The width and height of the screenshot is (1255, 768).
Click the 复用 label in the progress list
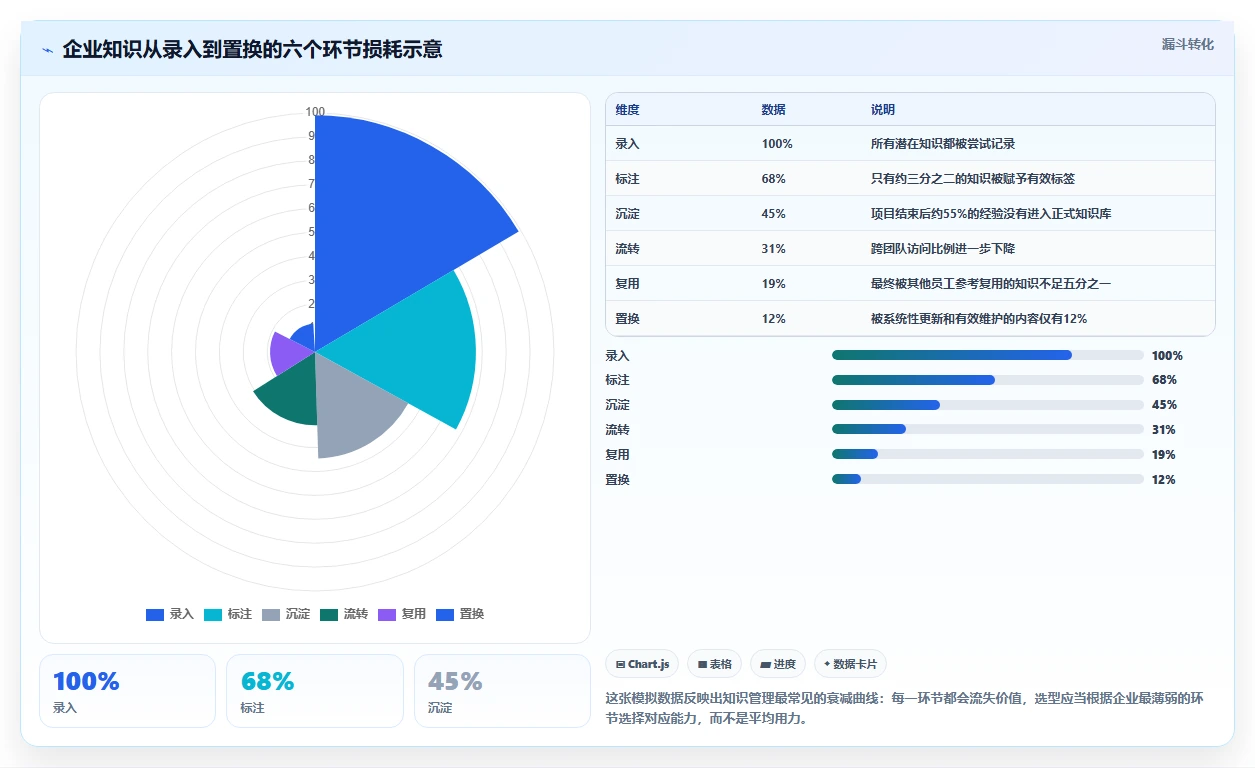pos(617,455)
